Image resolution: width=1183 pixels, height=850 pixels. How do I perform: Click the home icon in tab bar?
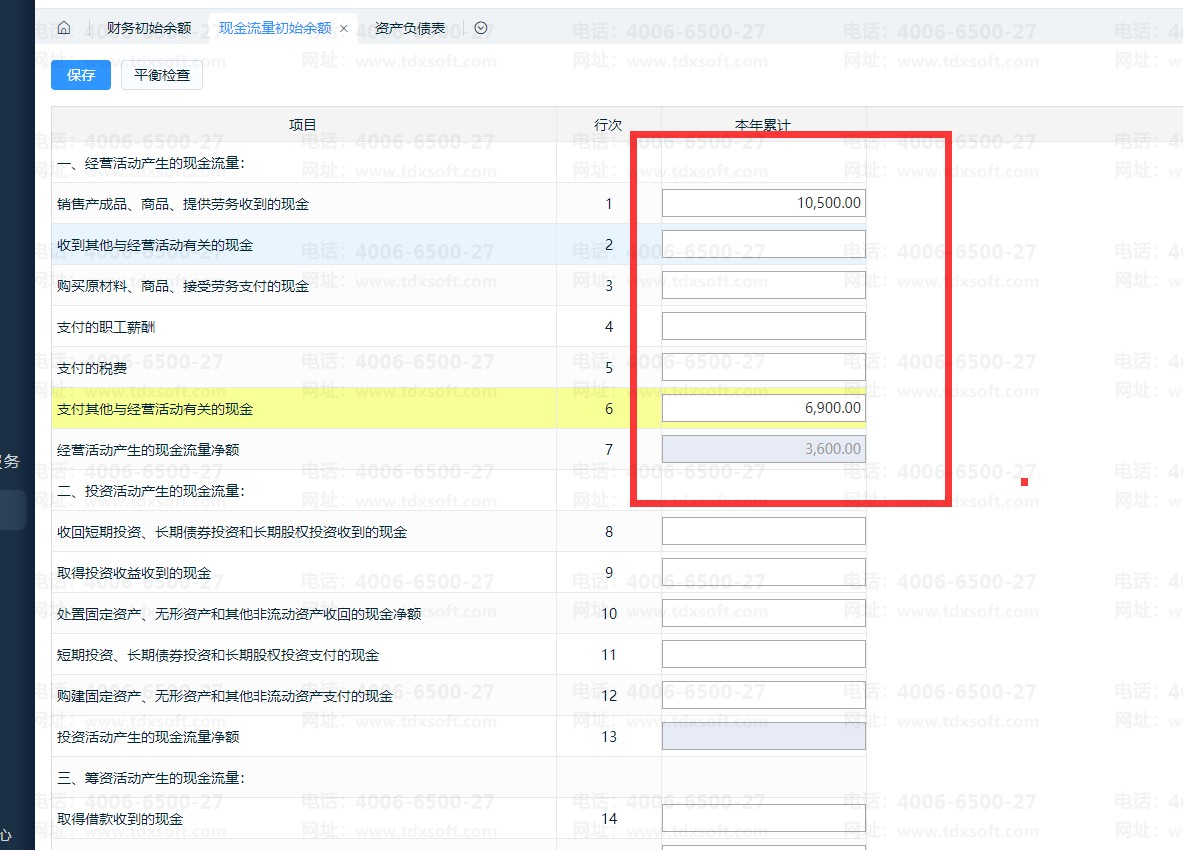coord(64,28)
